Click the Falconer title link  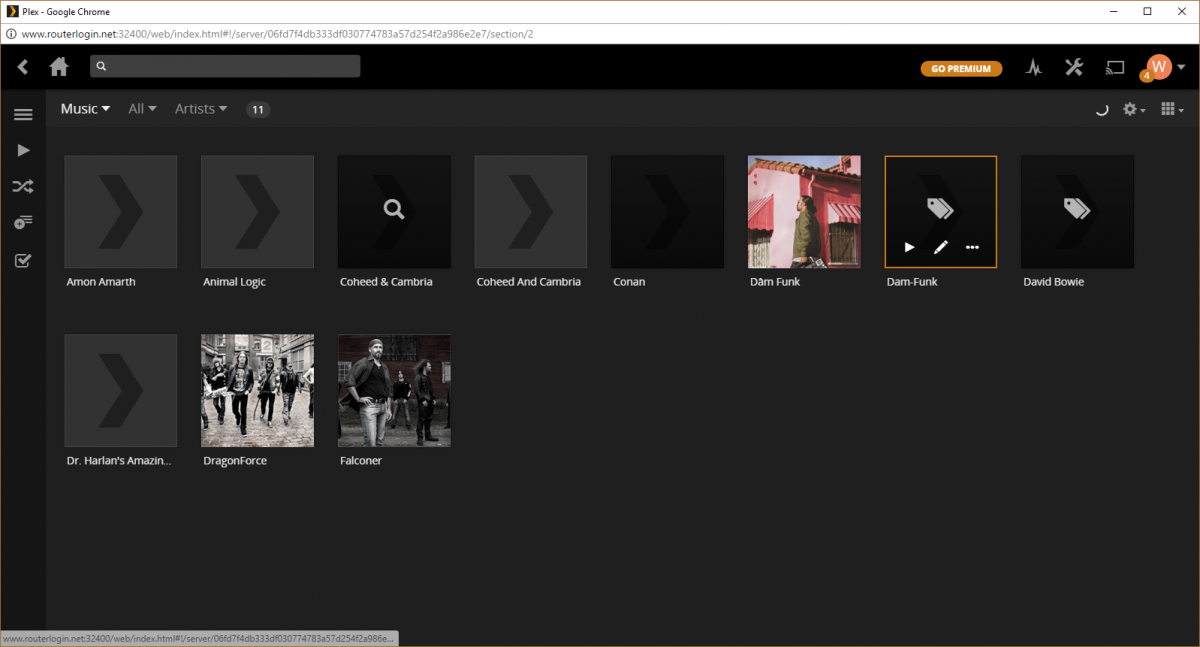coord(361,461)
